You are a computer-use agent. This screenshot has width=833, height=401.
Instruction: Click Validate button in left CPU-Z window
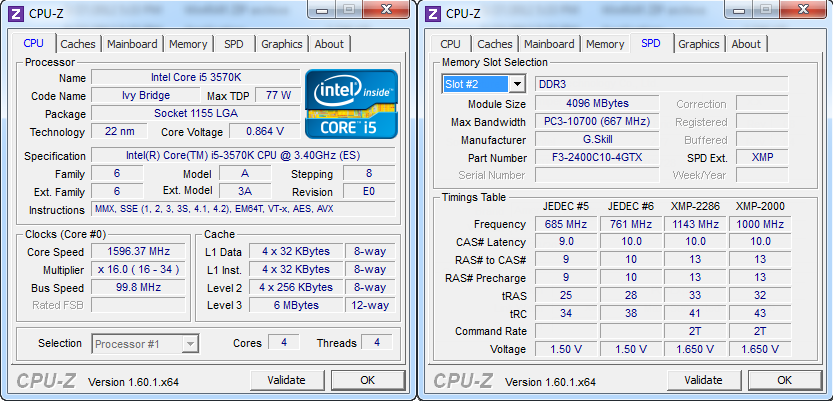pos(286,380)
